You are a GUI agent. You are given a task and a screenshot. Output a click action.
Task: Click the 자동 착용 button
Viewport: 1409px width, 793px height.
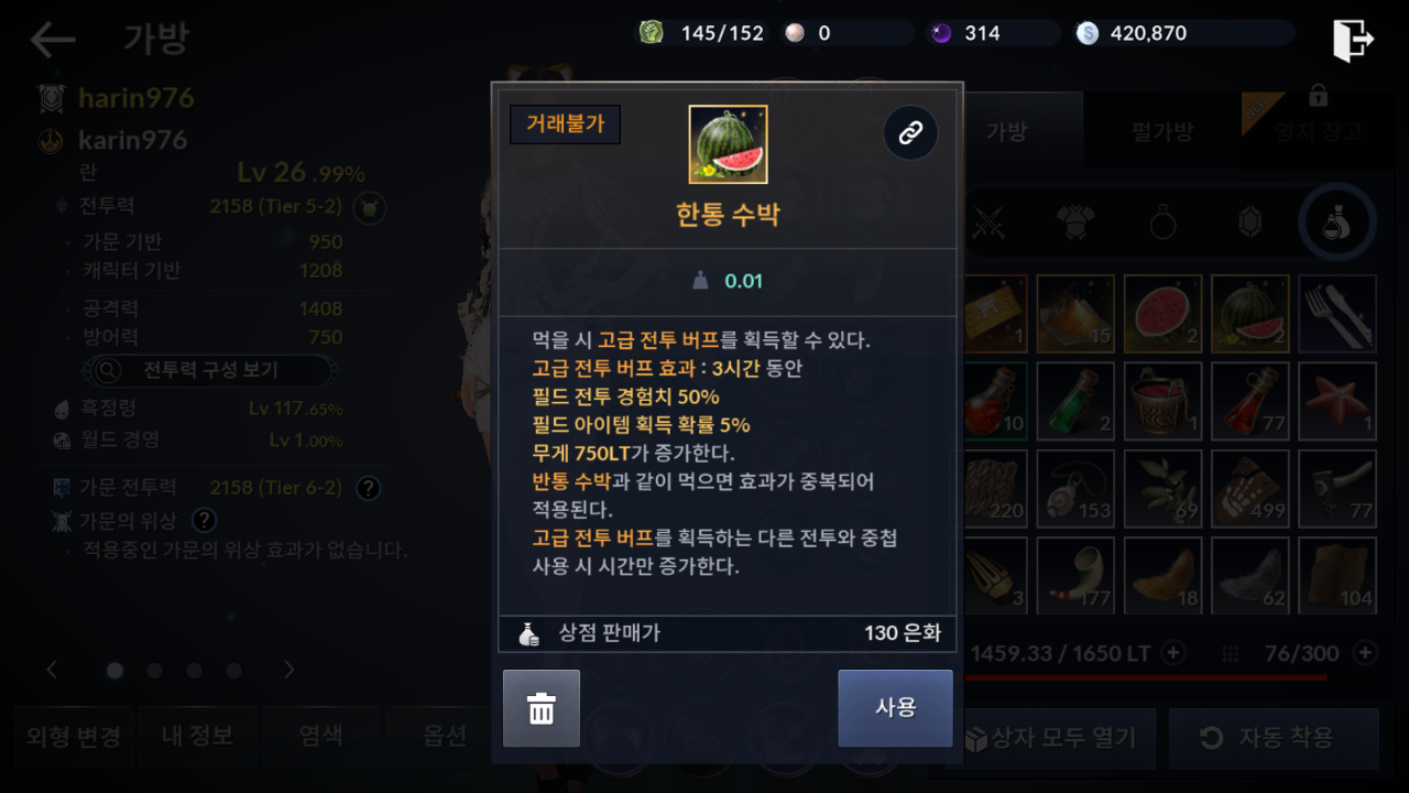click(x=1274, y=738)
